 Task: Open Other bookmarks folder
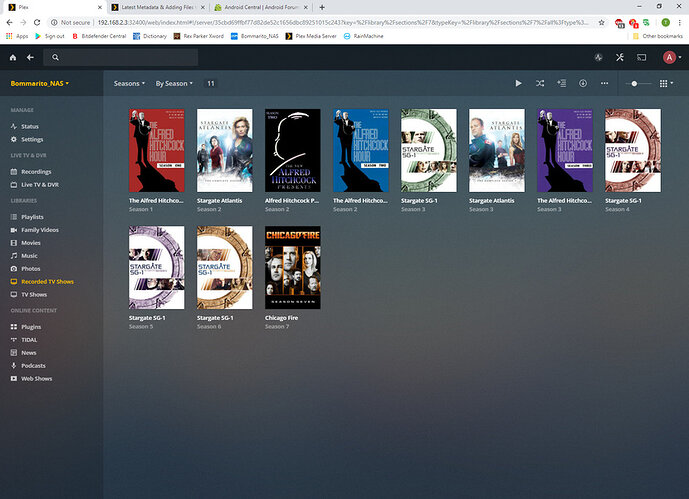click(658, 36)
